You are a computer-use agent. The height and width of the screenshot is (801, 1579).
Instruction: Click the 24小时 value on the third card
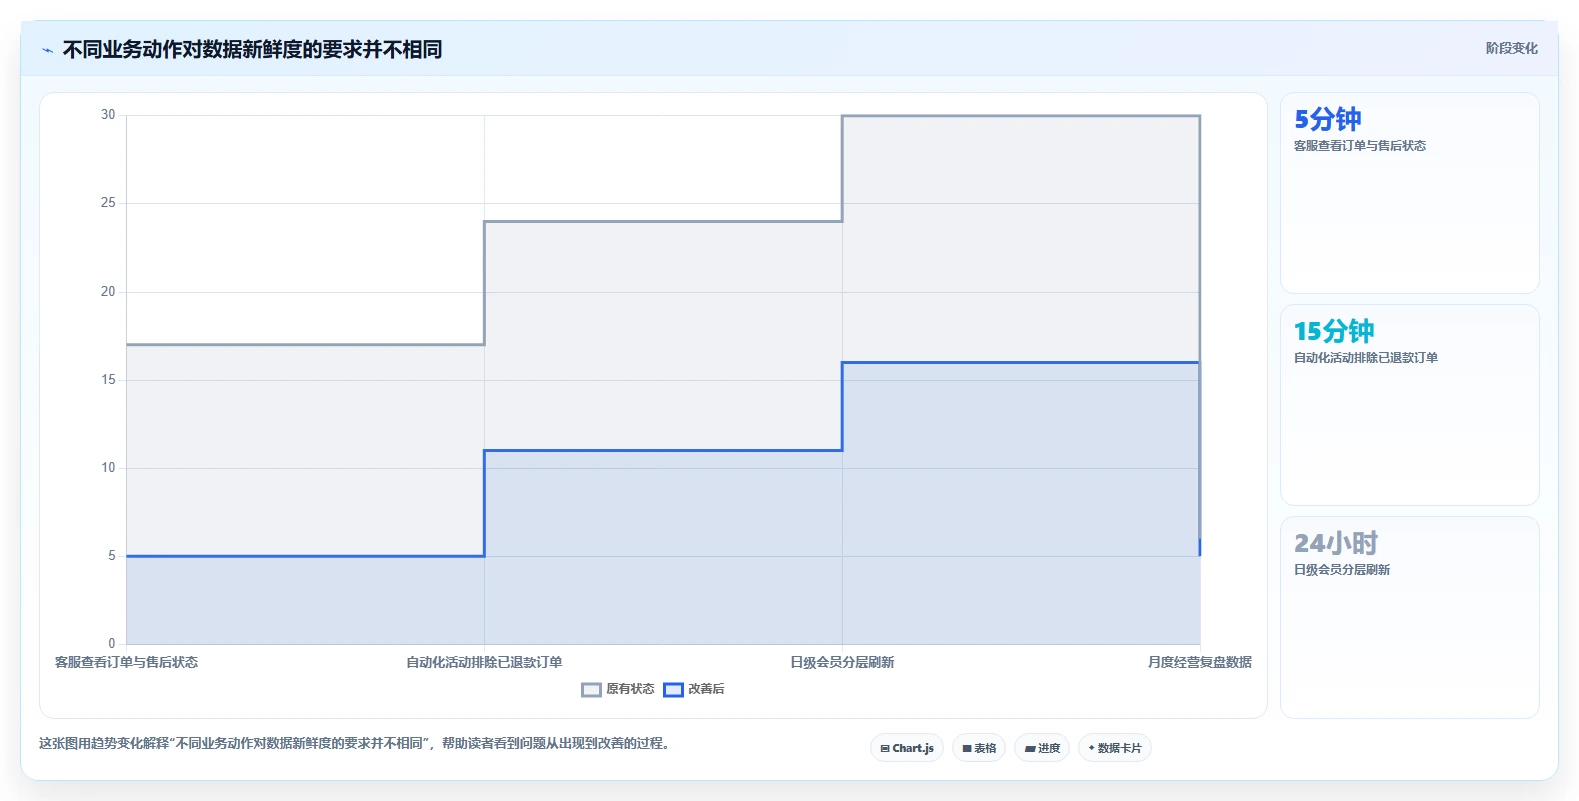coord(1336,543)
